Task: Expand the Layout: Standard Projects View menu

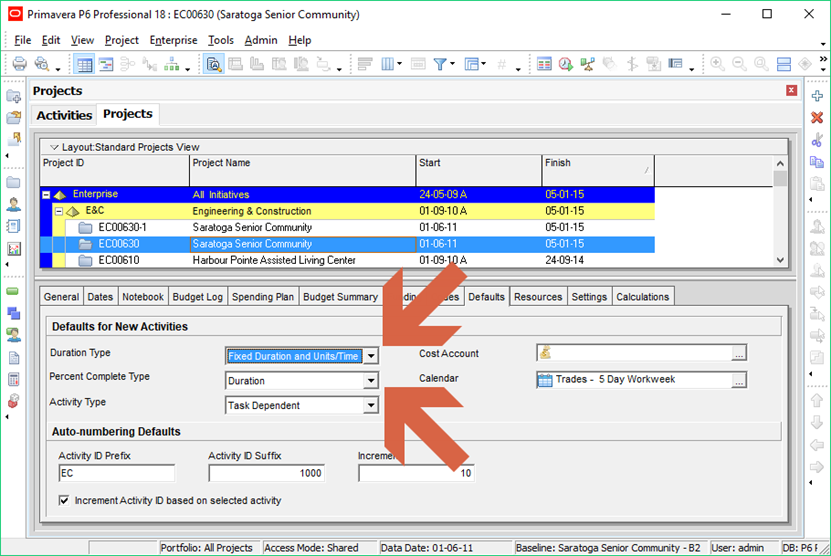Action: (54, 147)
